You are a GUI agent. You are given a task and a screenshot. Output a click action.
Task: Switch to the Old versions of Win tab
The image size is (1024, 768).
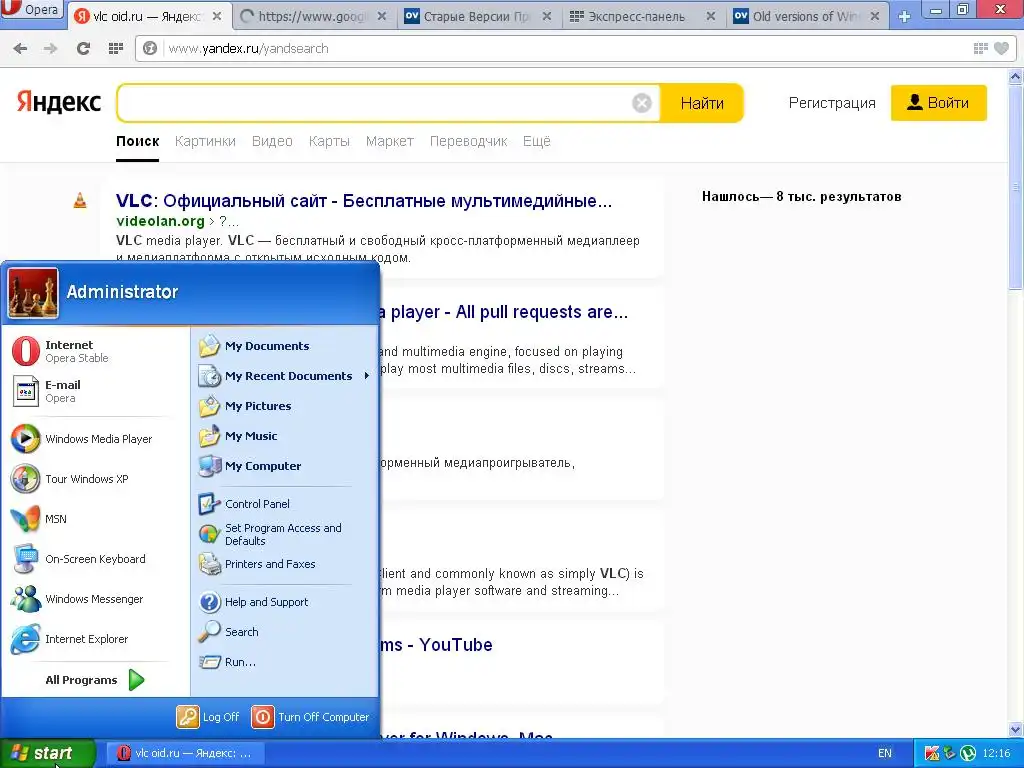click(808, 16)
